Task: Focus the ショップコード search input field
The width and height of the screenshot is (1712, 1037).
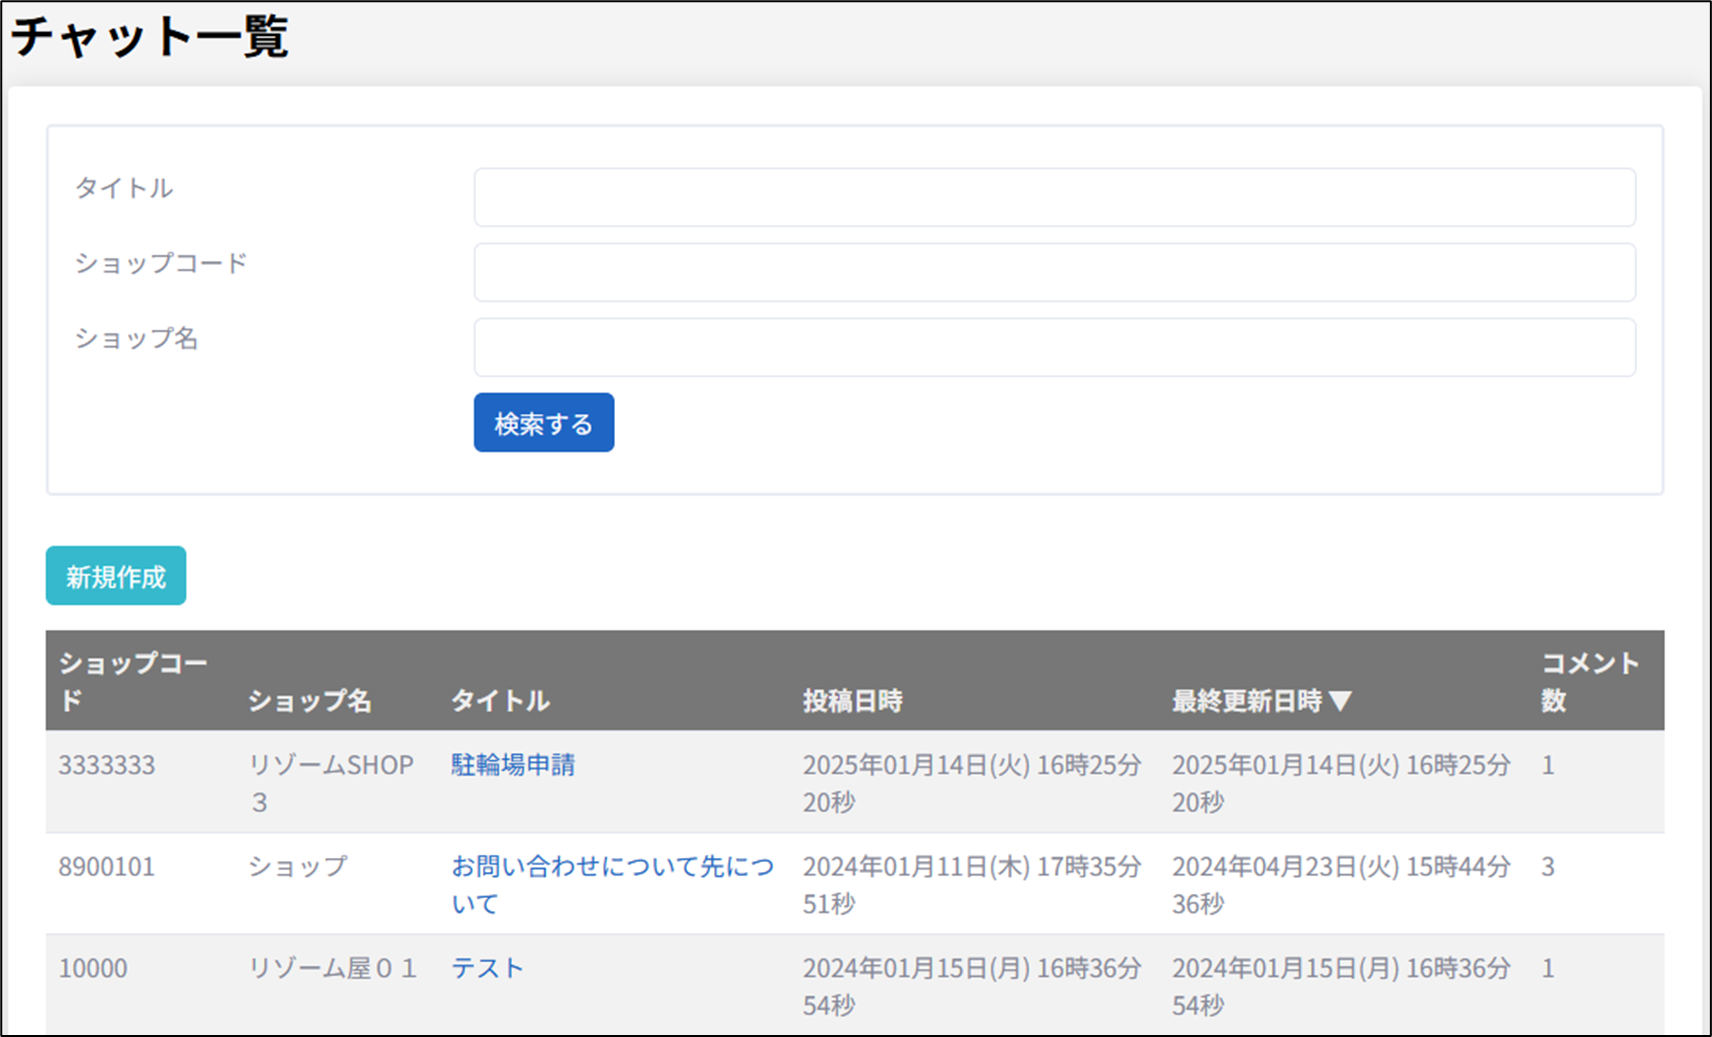Action: [x=1054, y=272]
